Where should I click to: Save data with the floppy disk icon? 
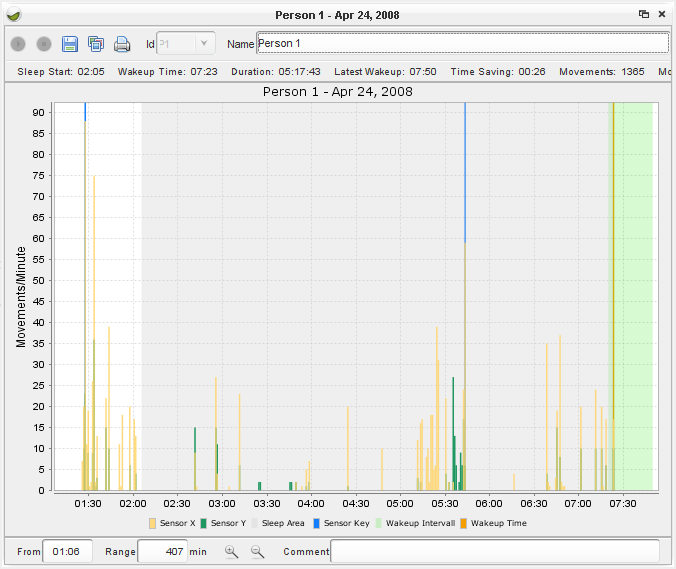(70, 44)
